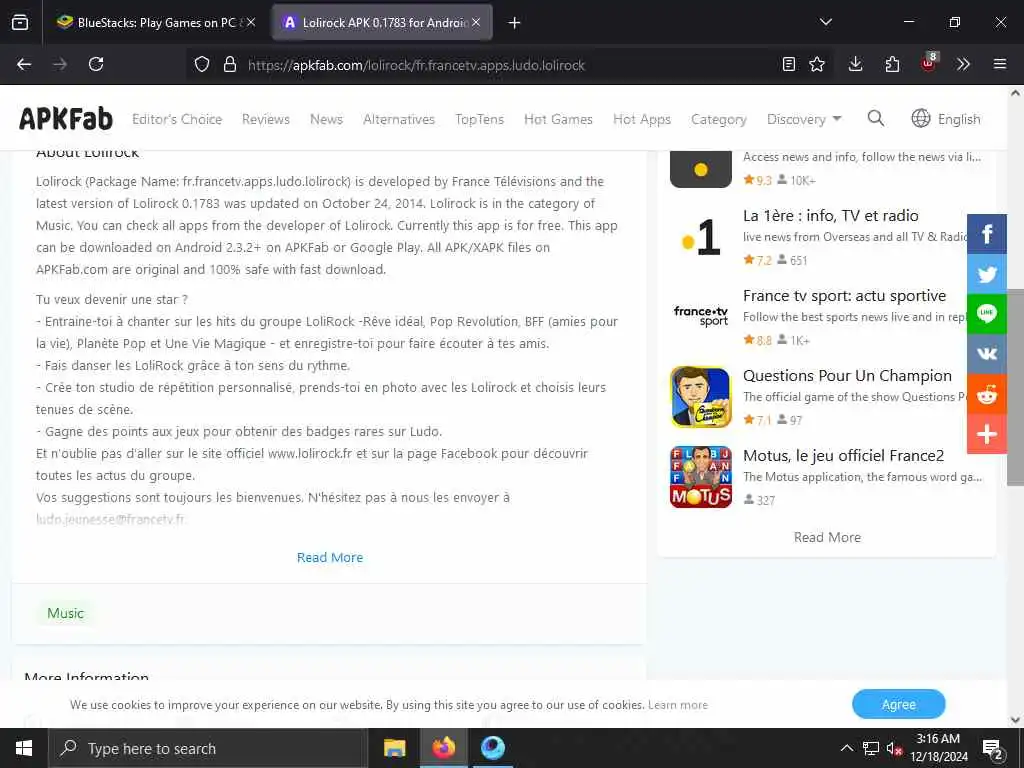Open Reviews menu item

(x=266, y=120)
